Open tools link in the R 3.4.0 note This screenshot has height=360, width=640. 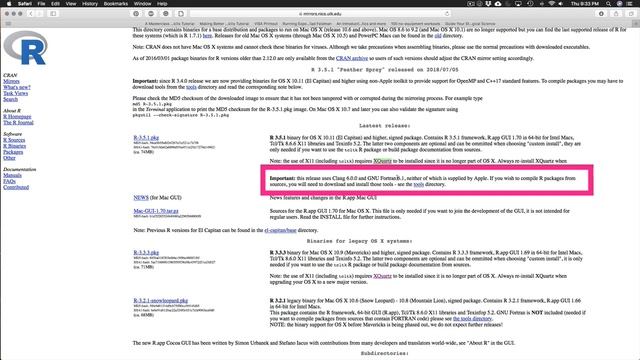point(191,87)
